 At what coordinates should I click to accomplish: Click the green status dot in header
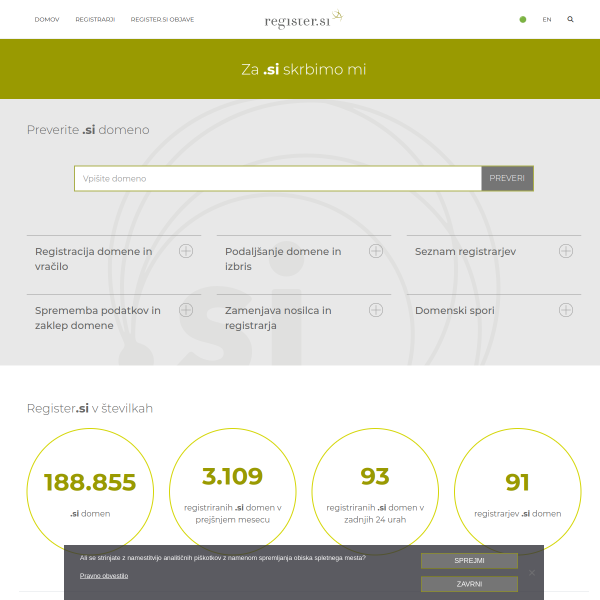(x=523, y=20)
